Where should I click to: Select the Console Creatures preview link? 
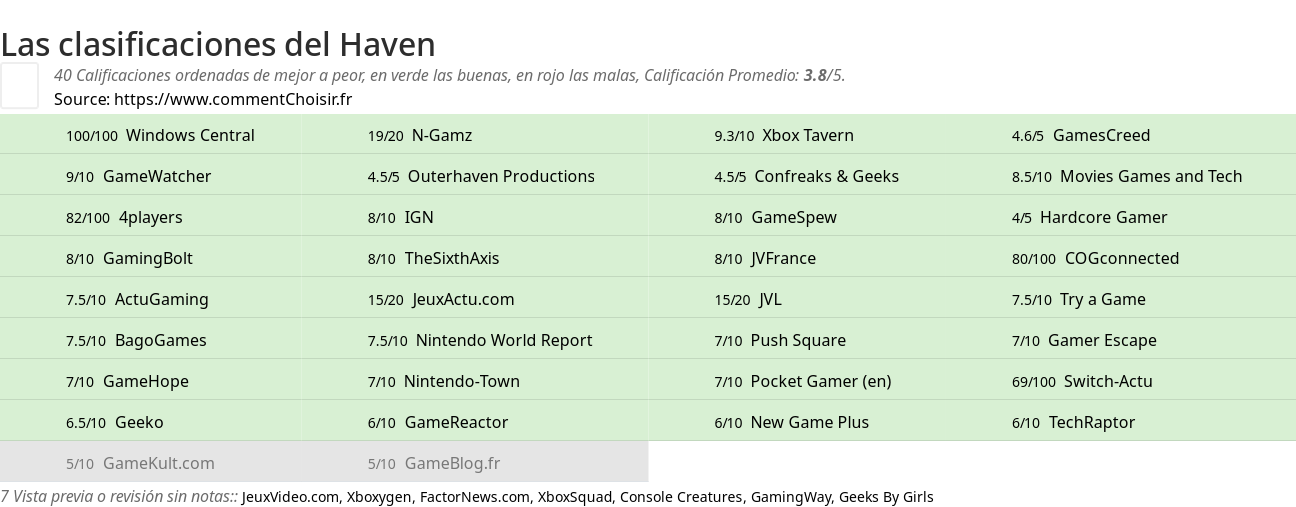click(x=681, y=497)
